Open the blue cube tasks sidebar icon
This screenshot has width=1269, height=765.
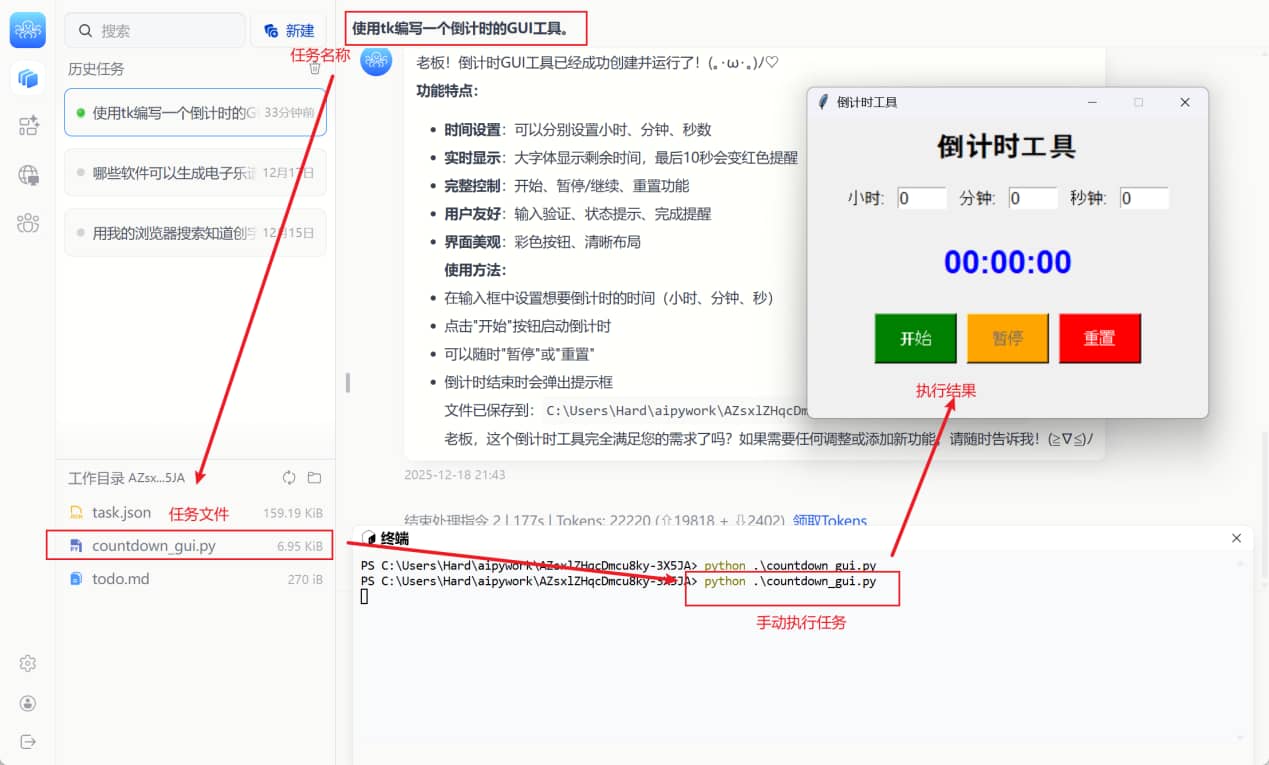(28, 78)
